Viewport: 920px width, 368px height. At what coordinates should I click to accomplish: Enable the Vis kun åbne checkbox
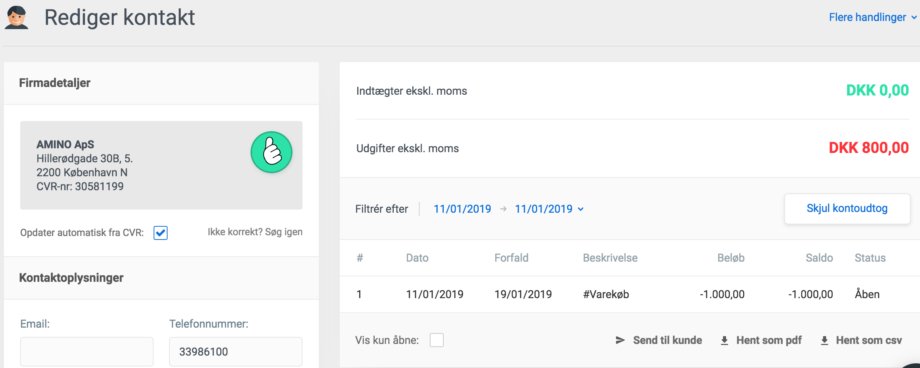[x=437, y=340]
